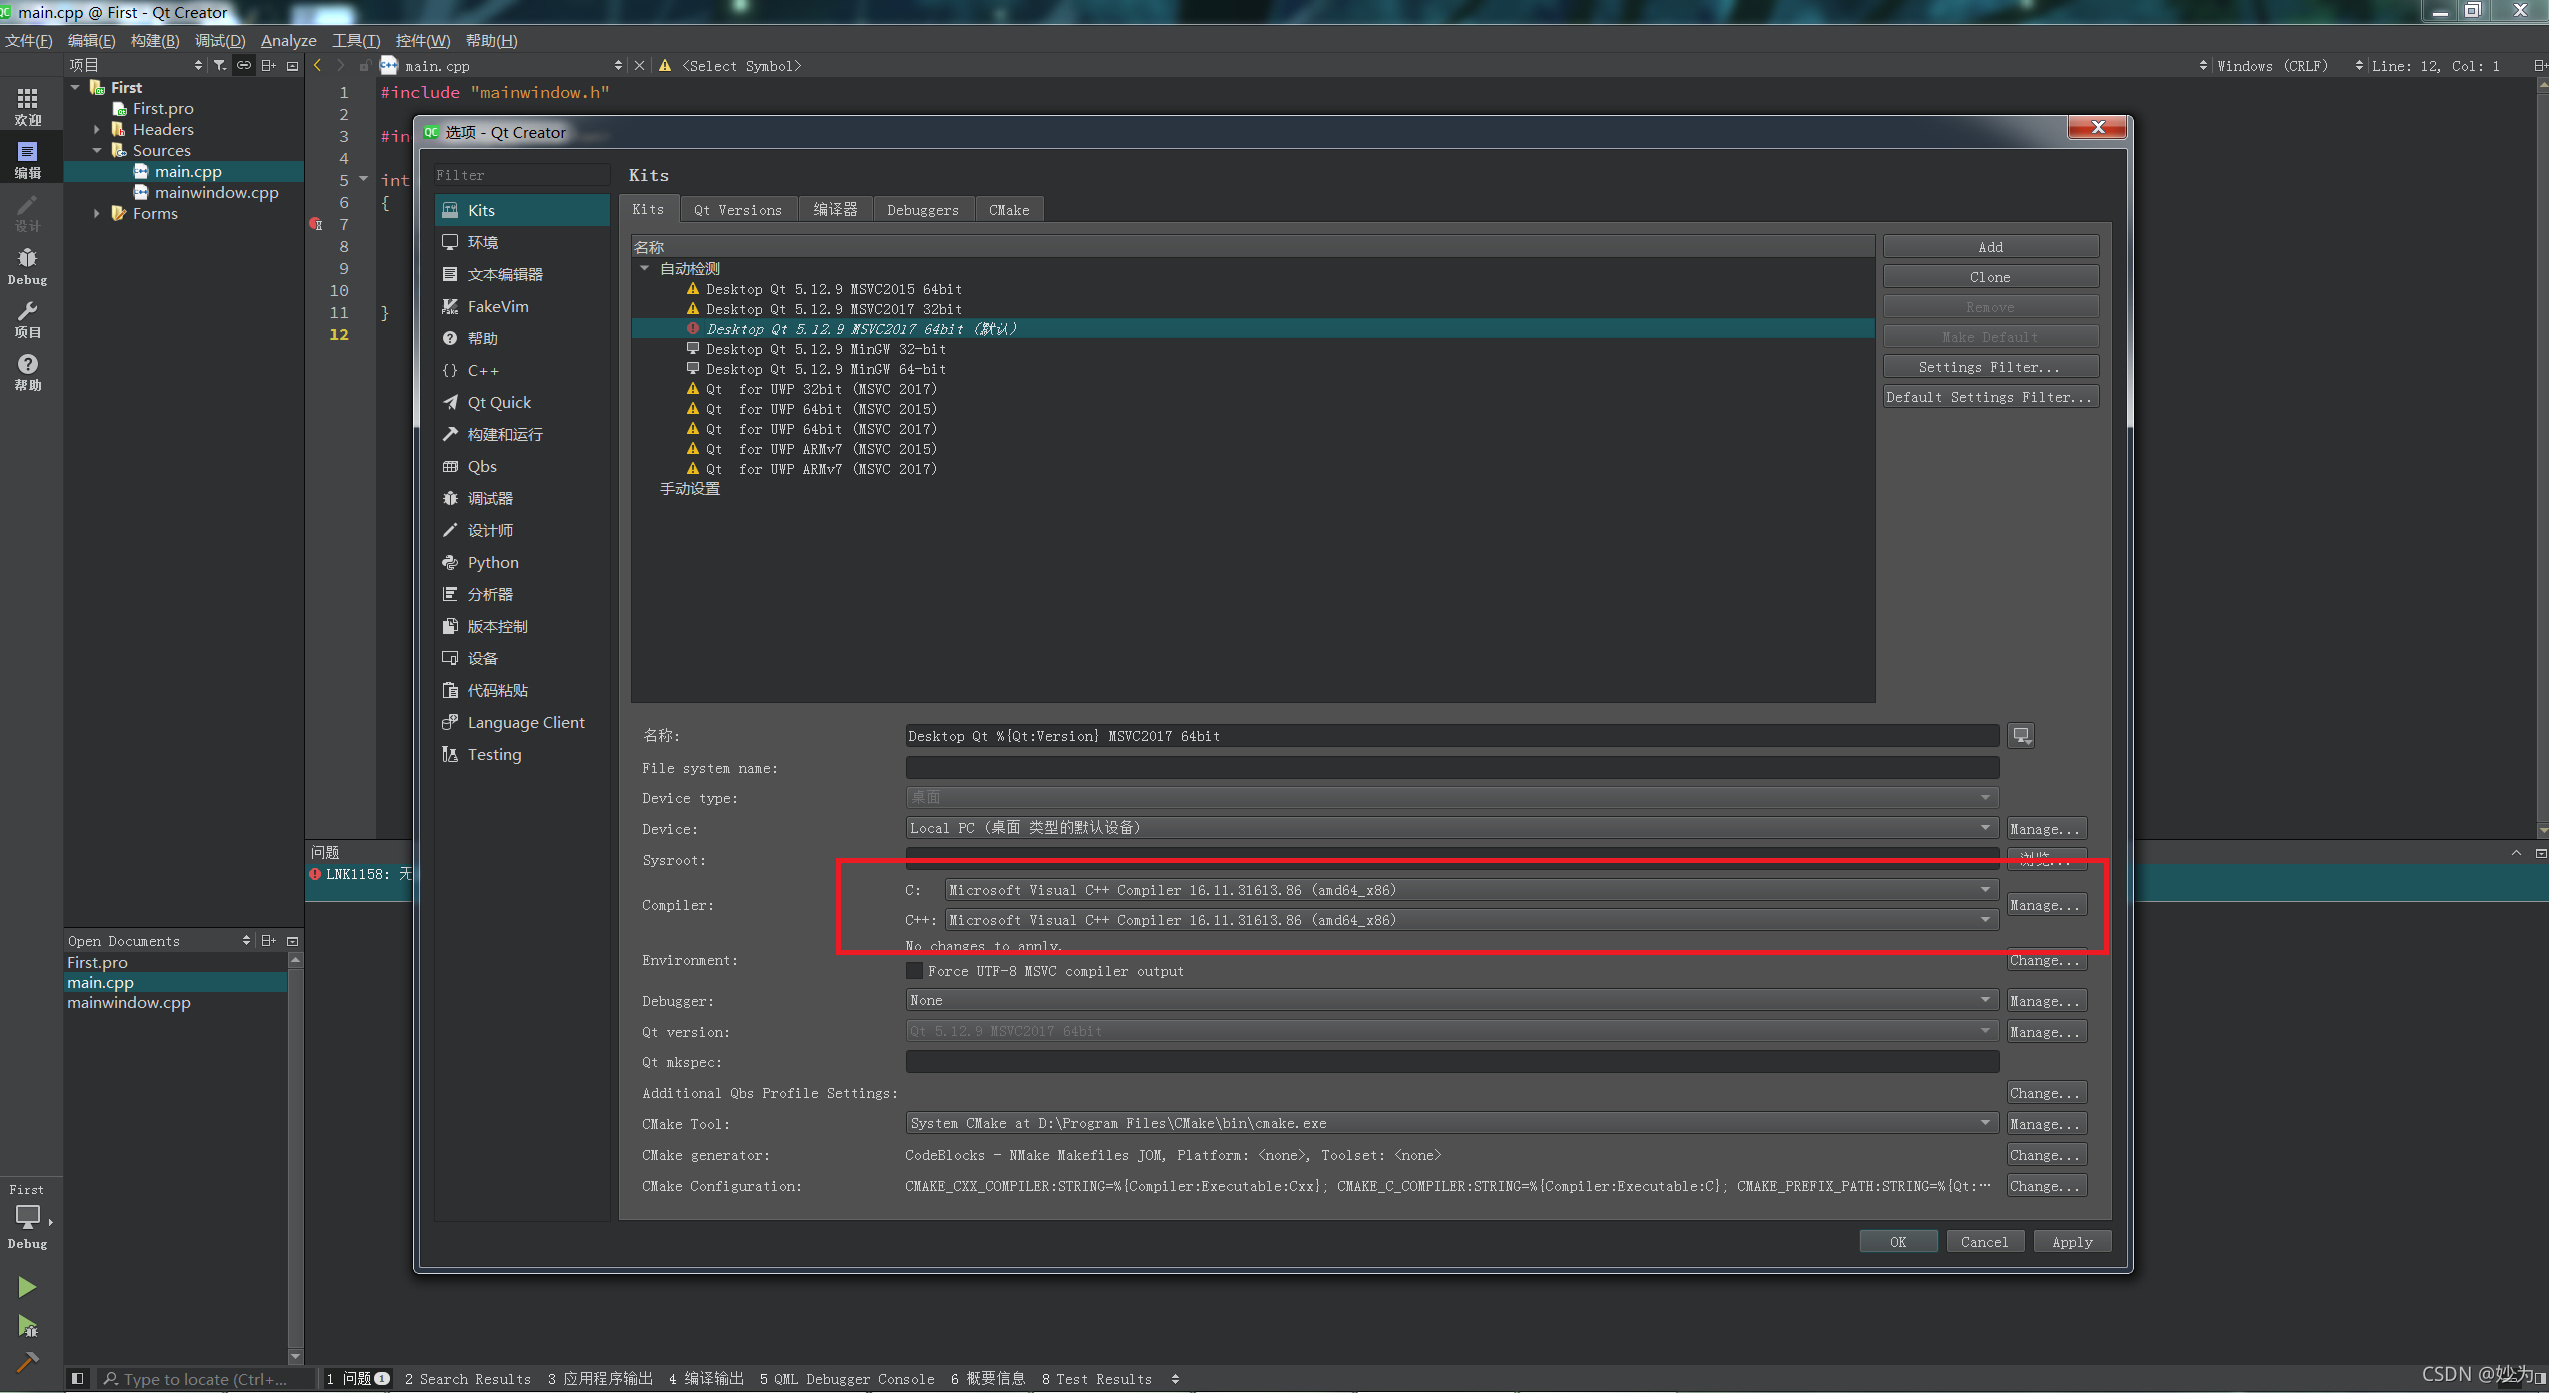Switch to the Qt Versions tab
The width and height of the screenshot is (2549, 1393).
pyautogui.click(x=738, y=209)
